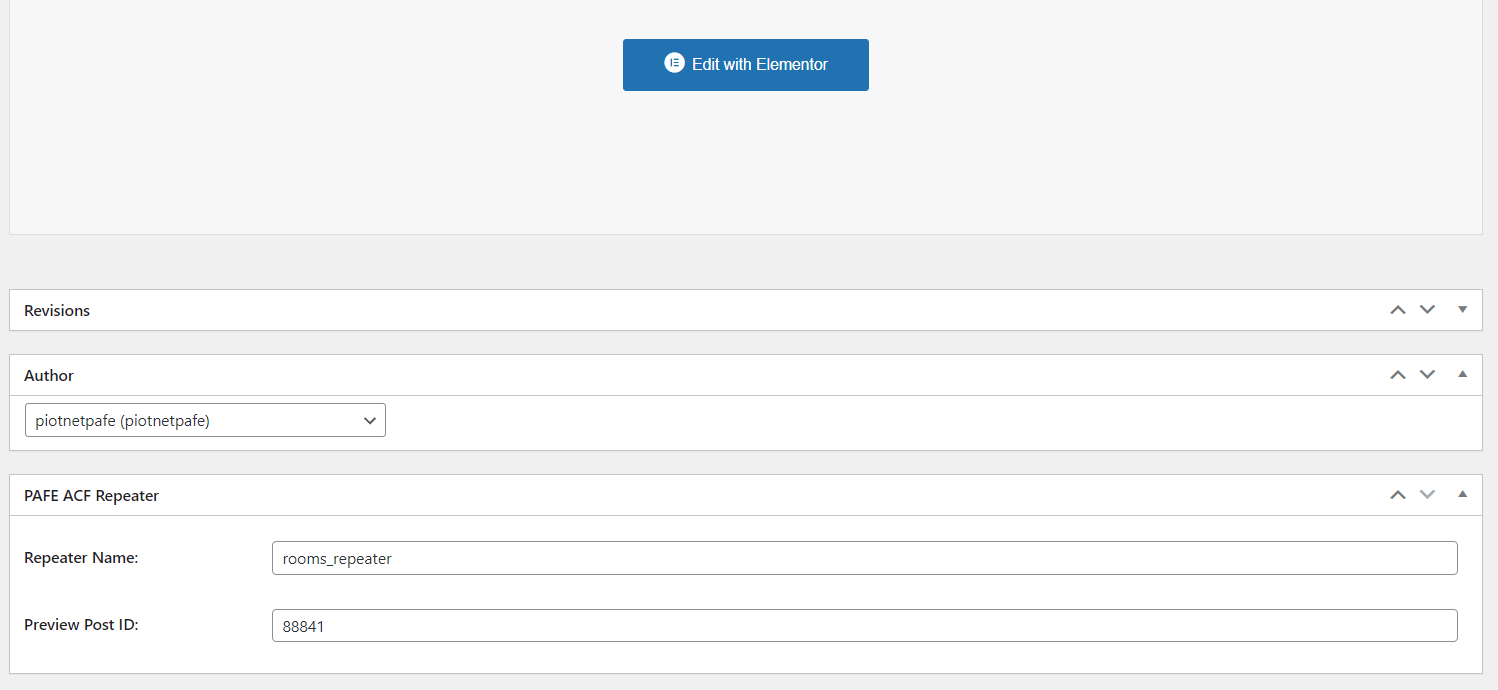The width and height of the screenshot is (1498, 690).
Task: Click the Repeater Name label
Action: point(81,558)
